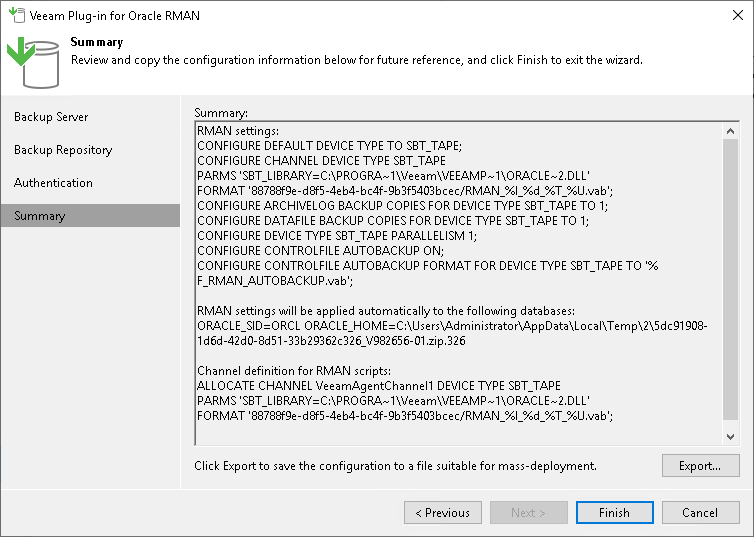The width and height of the screenshot is (754, 537).
Task: Click the 'Click Export to save the configuration' text
Action: click(395, 466)
